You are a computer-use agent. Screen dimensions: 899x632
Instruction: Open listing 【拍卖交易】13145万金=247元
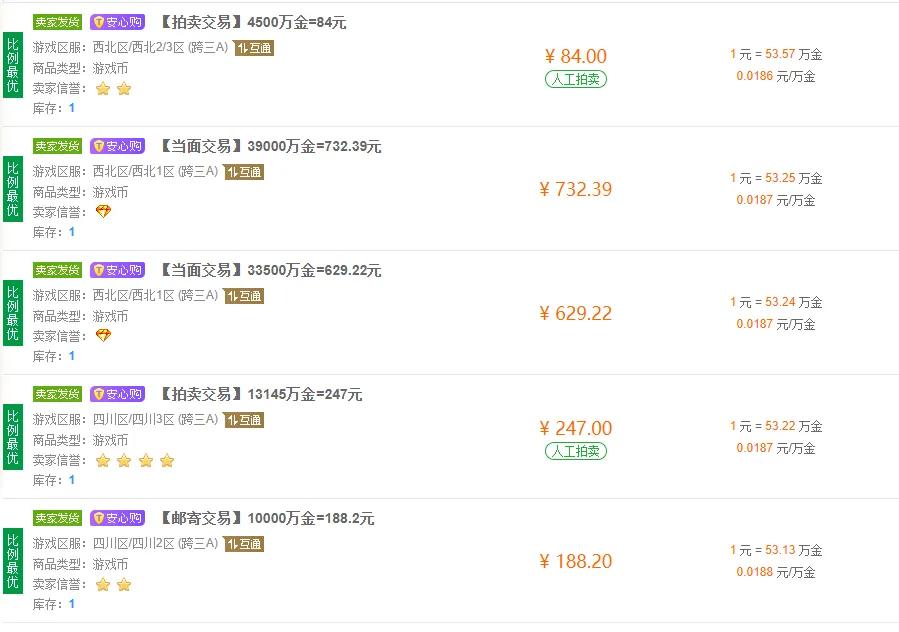click(x=260, y=394)
